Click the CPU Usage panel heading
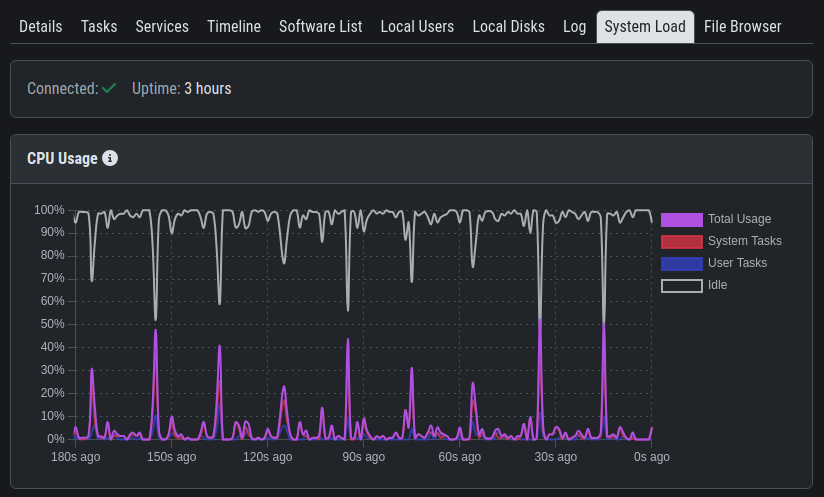The image size is (824, 497). tap(62, 158)
